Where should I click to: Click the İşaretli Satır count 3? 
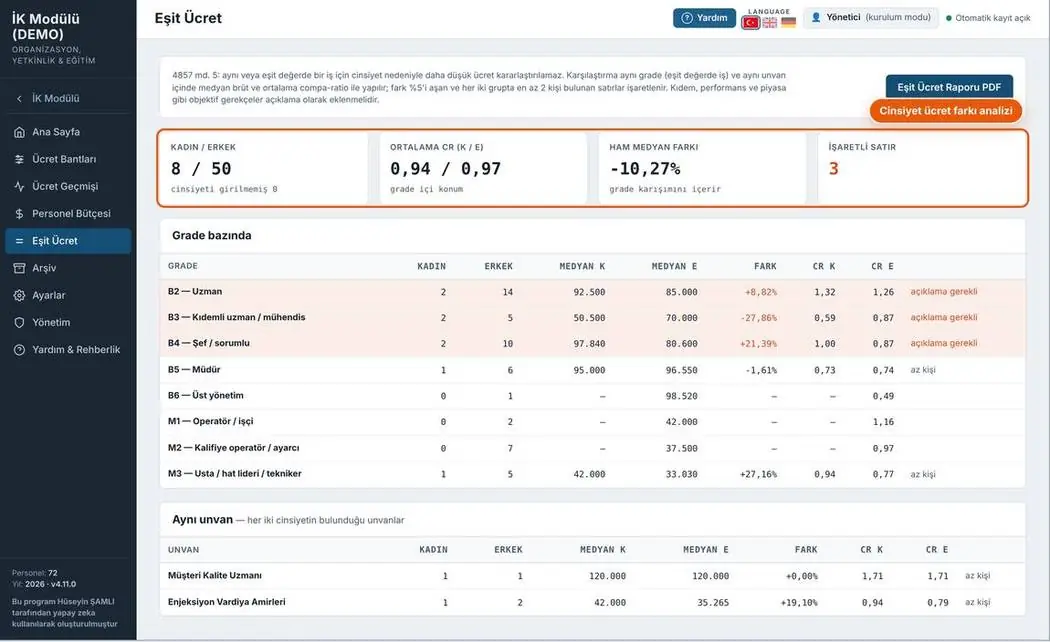click(833, 169)
